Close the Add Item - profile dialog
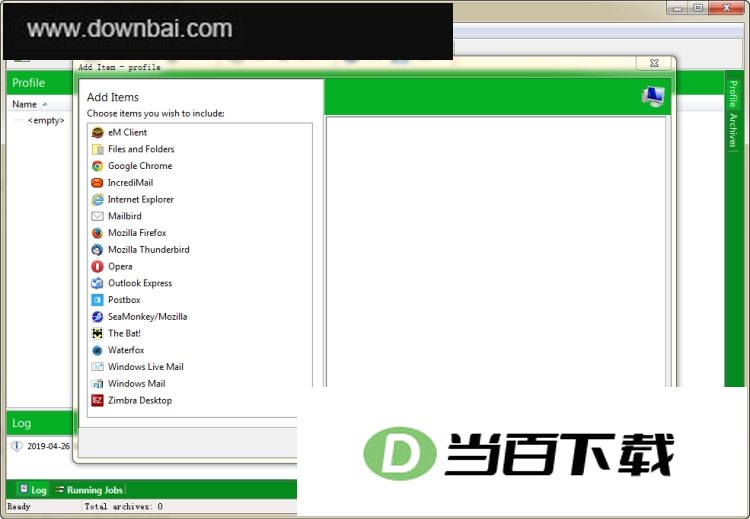 click(654, 63)
